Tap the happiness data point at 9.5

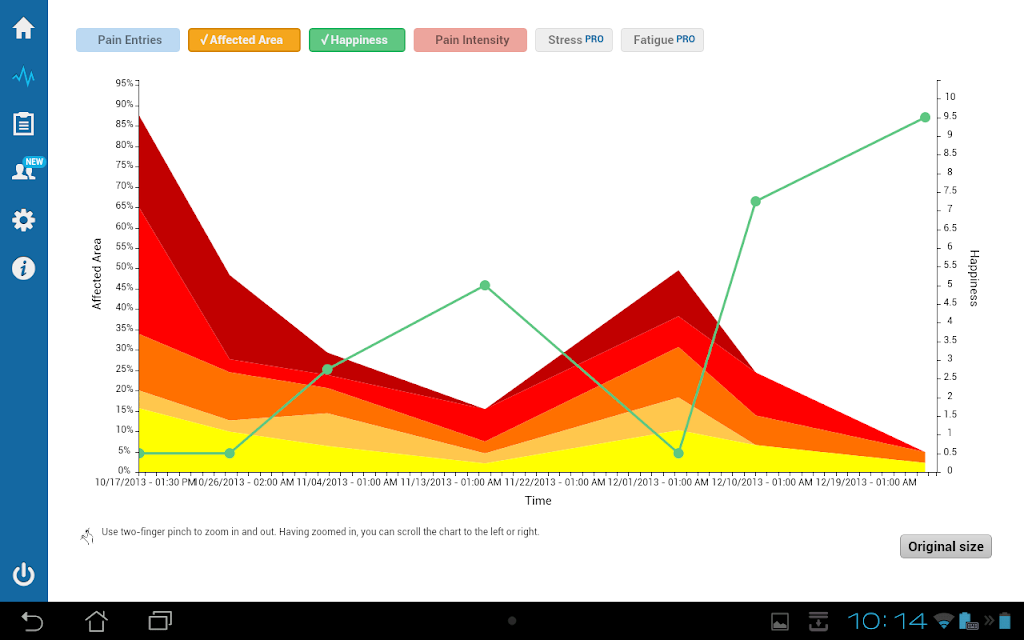(x=925, y=118)
